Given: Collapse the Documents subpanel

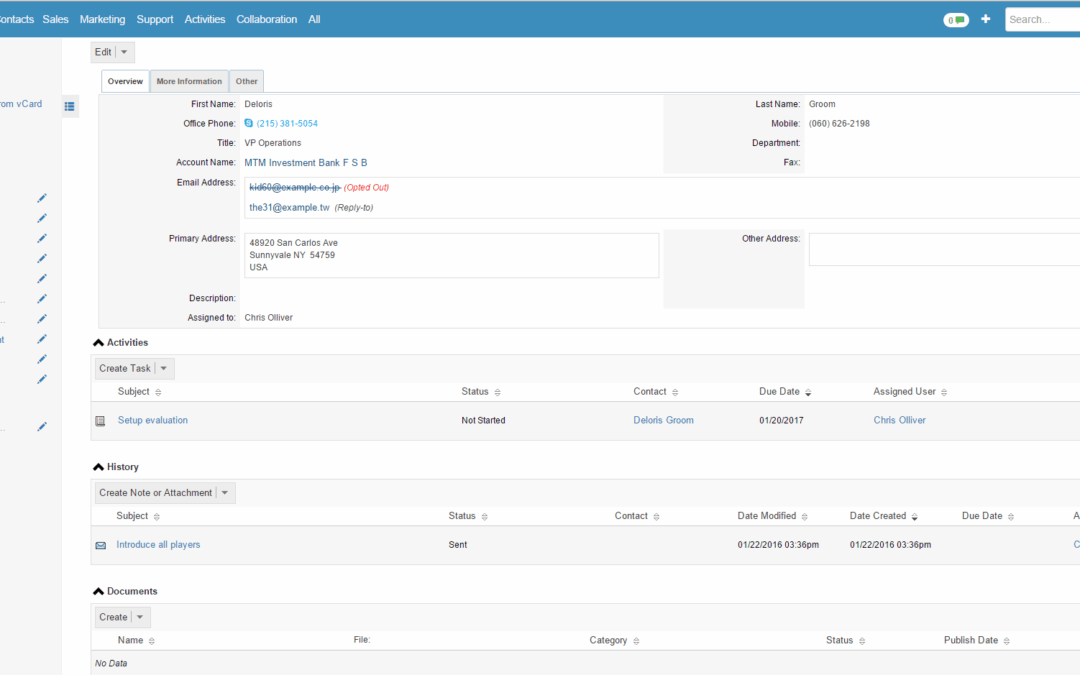Looking at the screenshot, I should click(x=98, y=592).
